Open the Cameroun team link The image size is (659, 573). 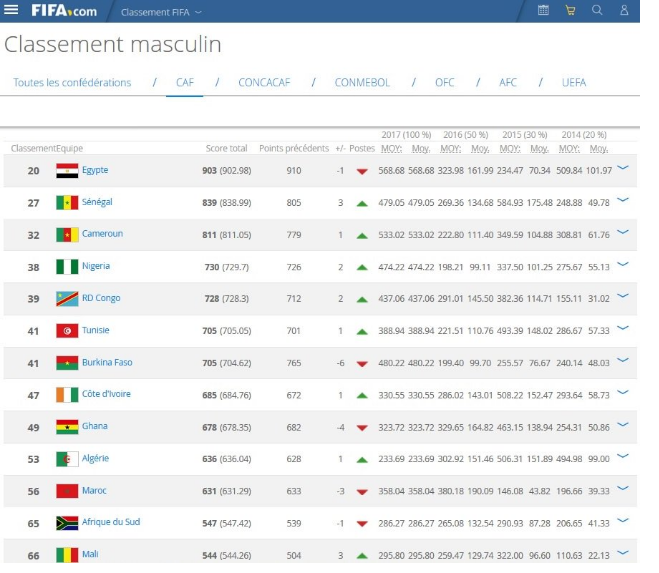pos(103,234)
